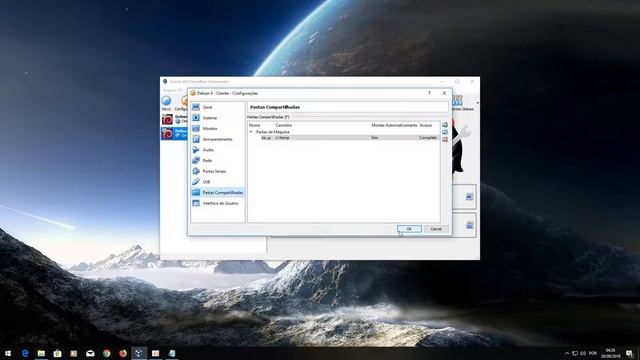Click the Acesso column header

pos(426,125)
